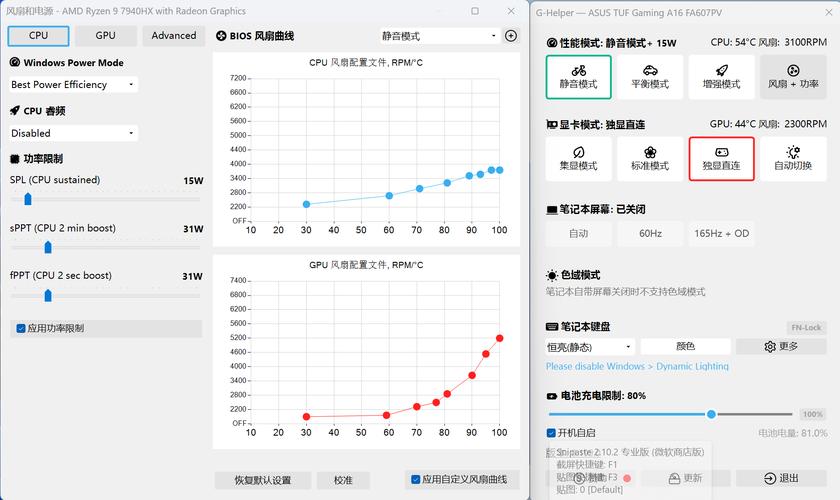Open Windows Power Mode dropdown

coord(73,85)
